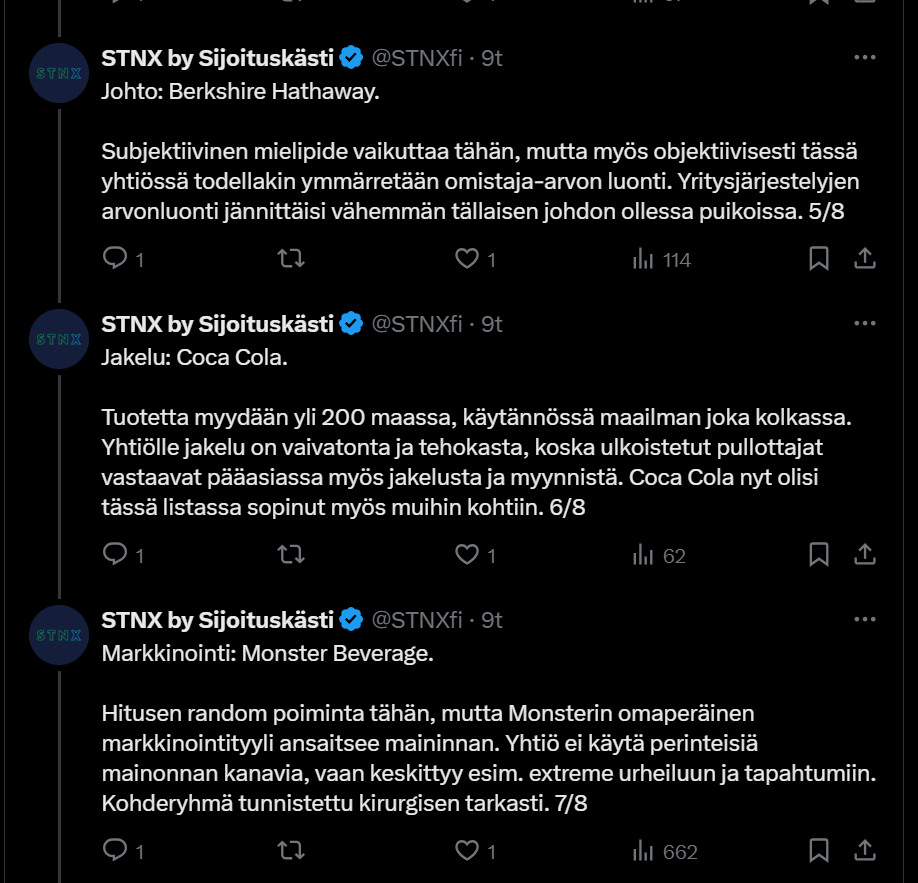Open STNX avatar on Berkshire Hathaway tweet
The image size is (918, 883).
(x=60, y=73)
